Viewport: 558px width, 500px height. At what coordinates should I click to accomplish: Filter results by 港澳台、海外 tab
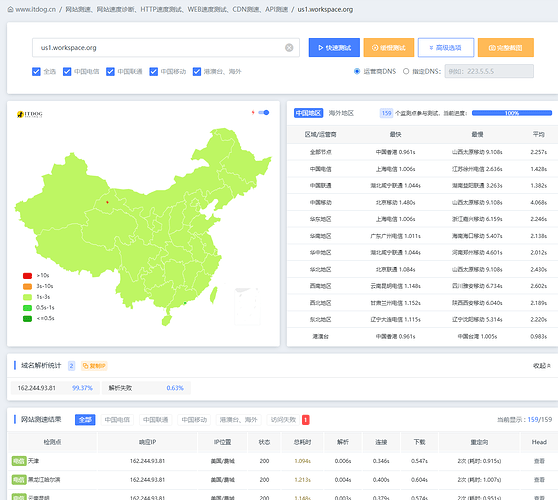238,420
